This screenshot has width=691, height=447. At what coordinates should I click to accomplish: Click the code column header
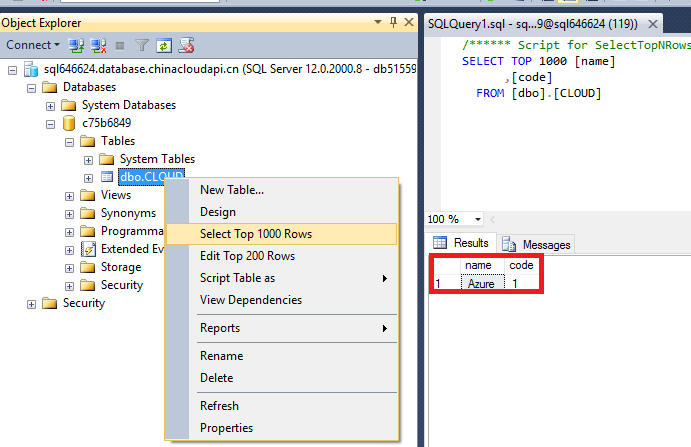521,265
